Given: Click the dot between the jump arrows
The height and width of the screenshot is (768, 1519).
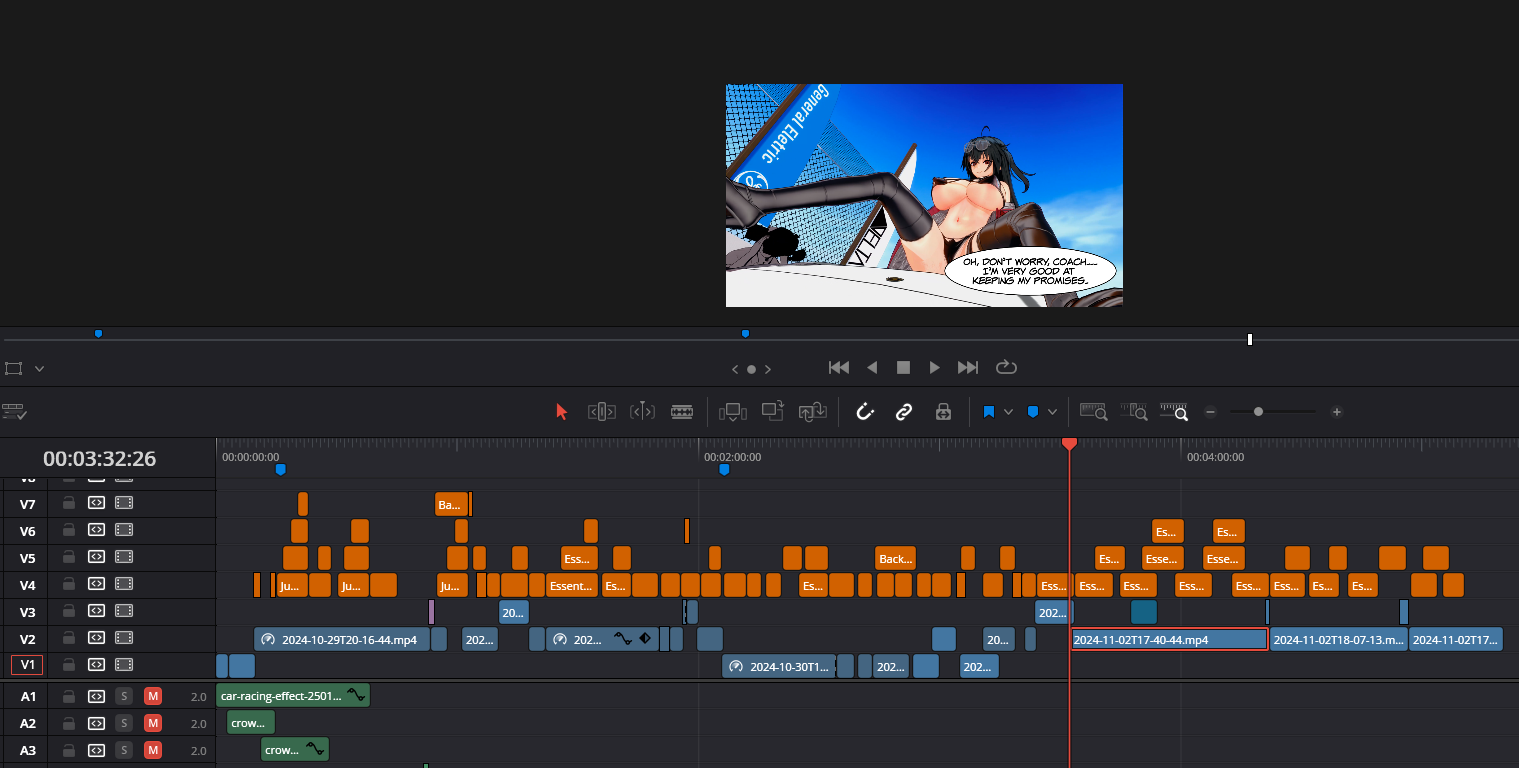Looking at the screenshot, I should (751, 369).
